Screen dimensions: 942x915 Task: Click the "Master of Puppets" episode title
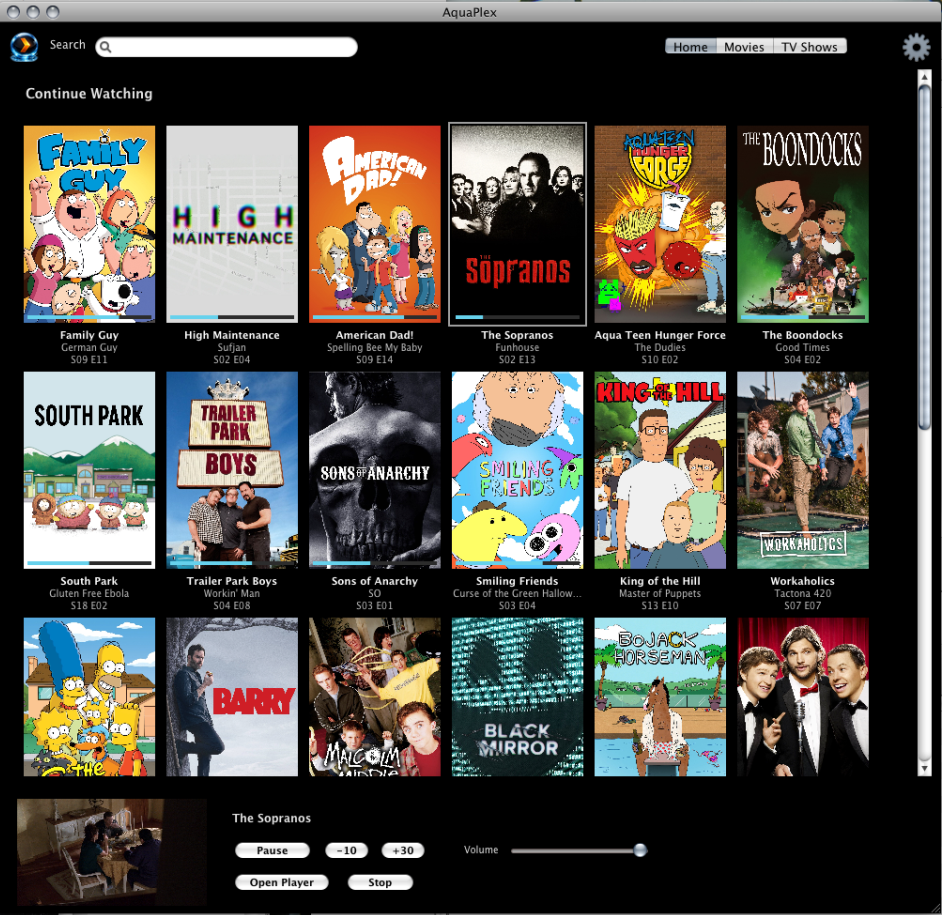[660, 593]
